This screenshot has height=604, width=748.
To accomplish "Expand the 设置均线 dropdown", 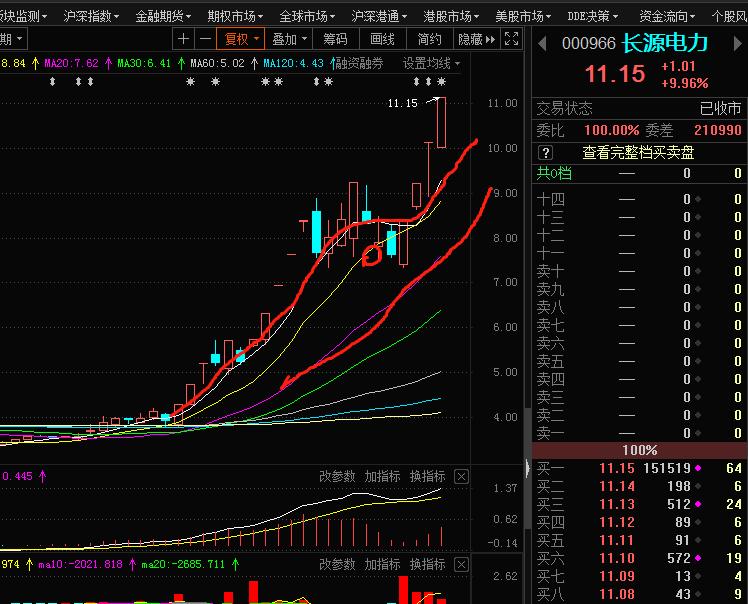I will (x=431, y=63).
